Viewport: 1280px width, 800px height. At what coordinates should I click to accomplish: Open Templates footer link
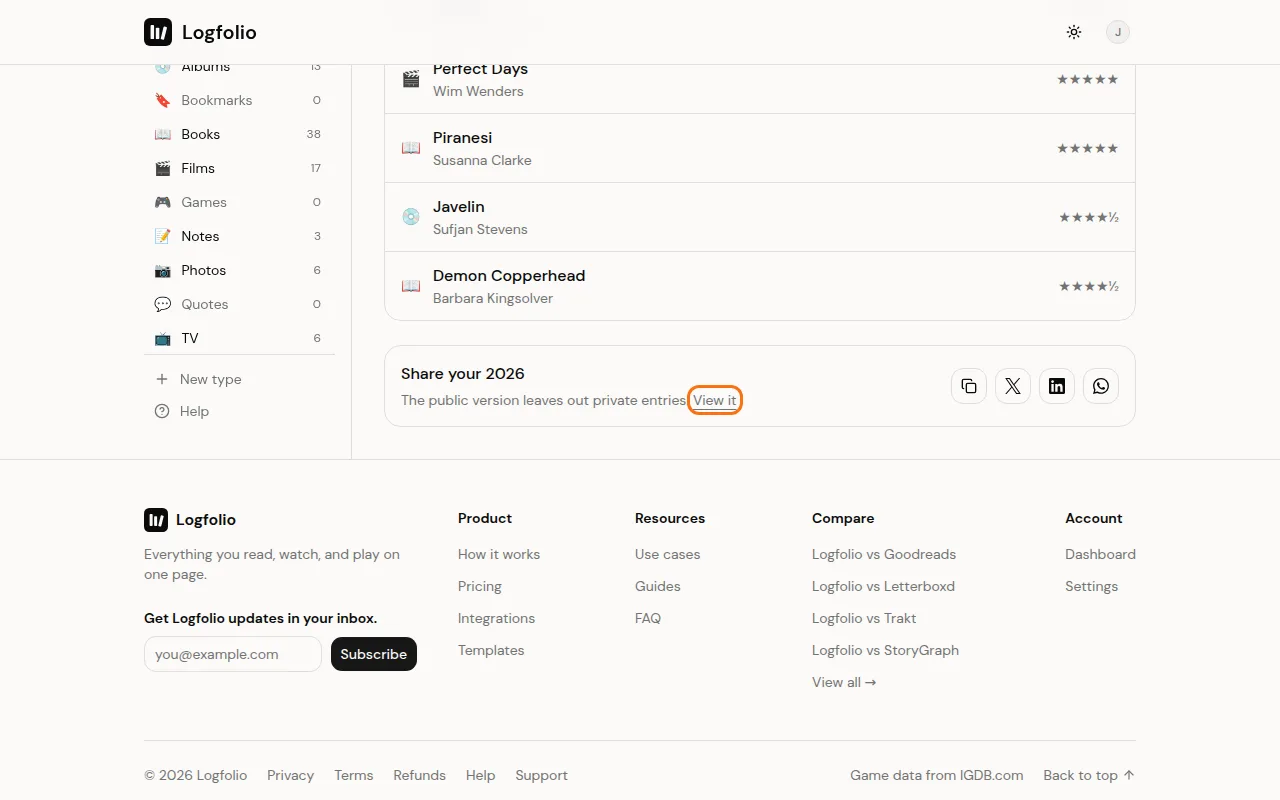491,650
